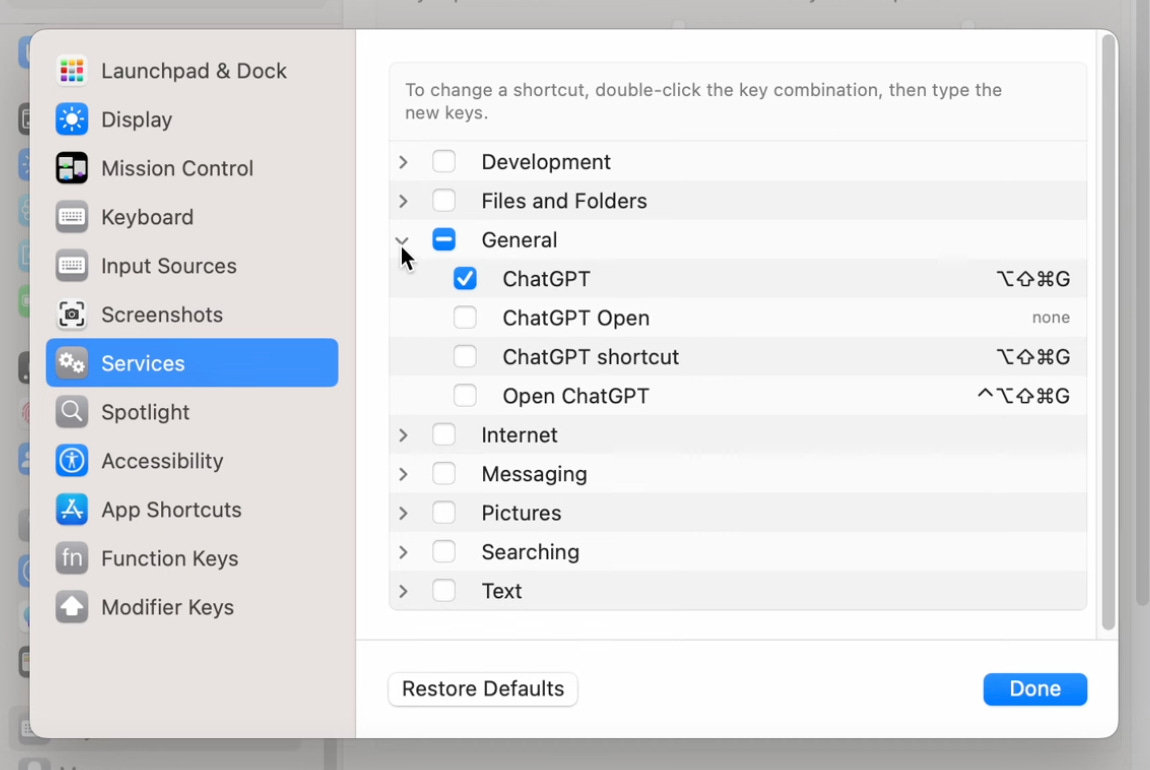Click the dialog's vertical scrollbar

1108,332
